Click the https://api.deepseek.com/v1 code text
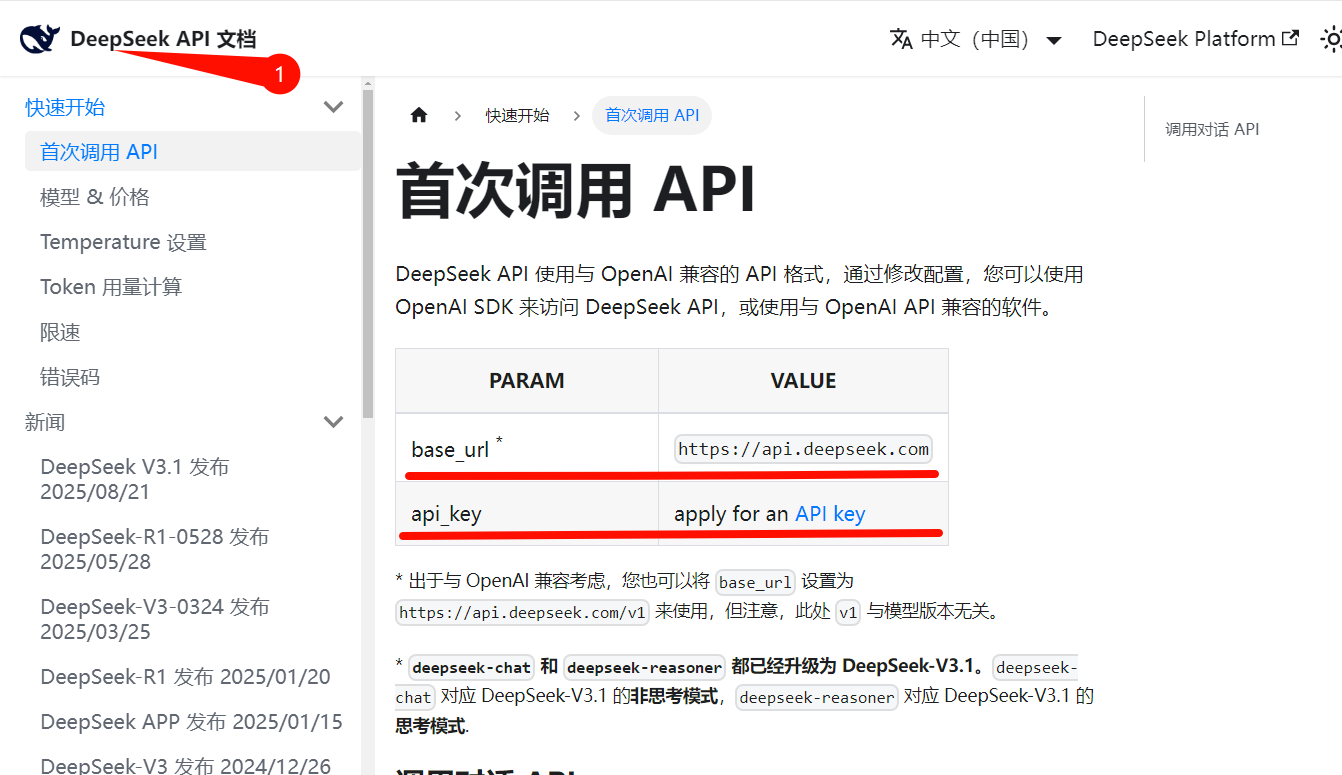The width and height of the screenshot is (1342, 775). (x=523, y=612)
